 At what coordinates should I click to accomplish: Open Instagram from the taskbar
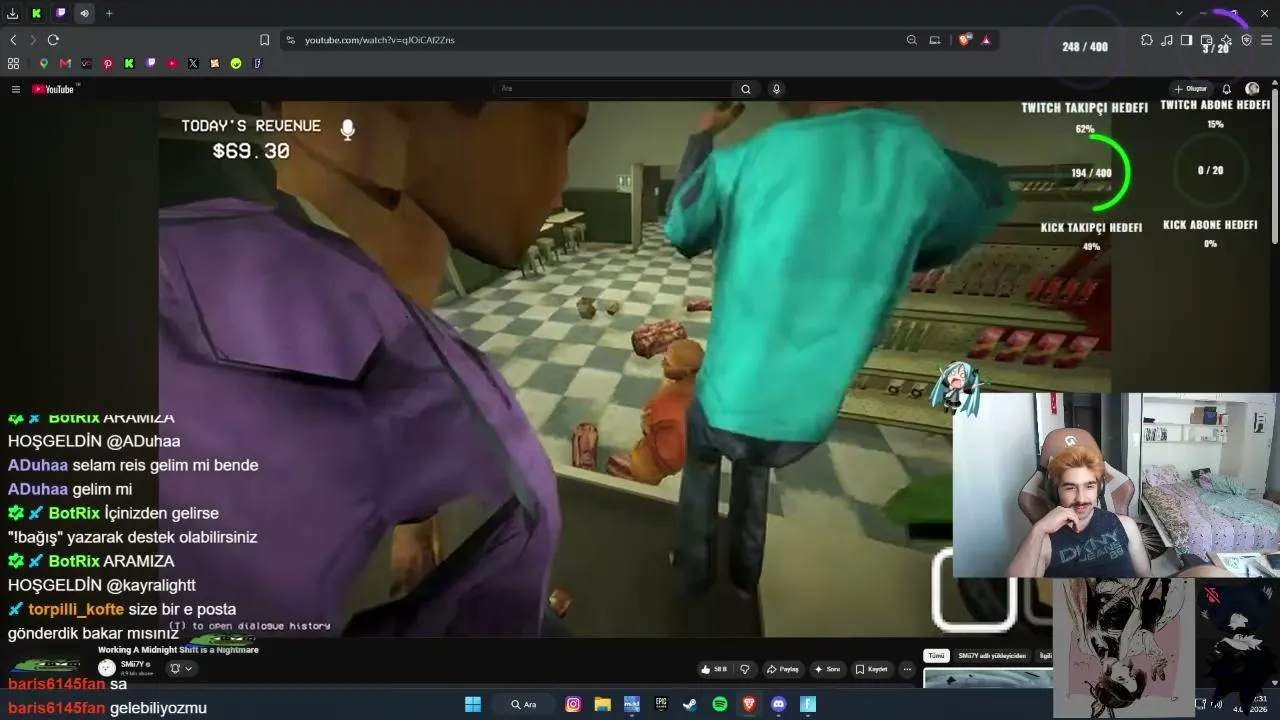point(573,704)
